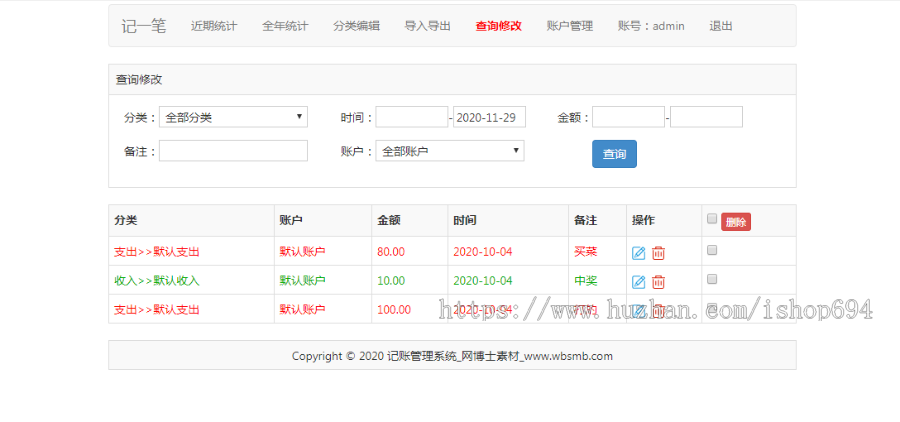Screen dimensions: 900x422
Task: Click trash icon in the 100.00 expense row
Action: point(658,310)
